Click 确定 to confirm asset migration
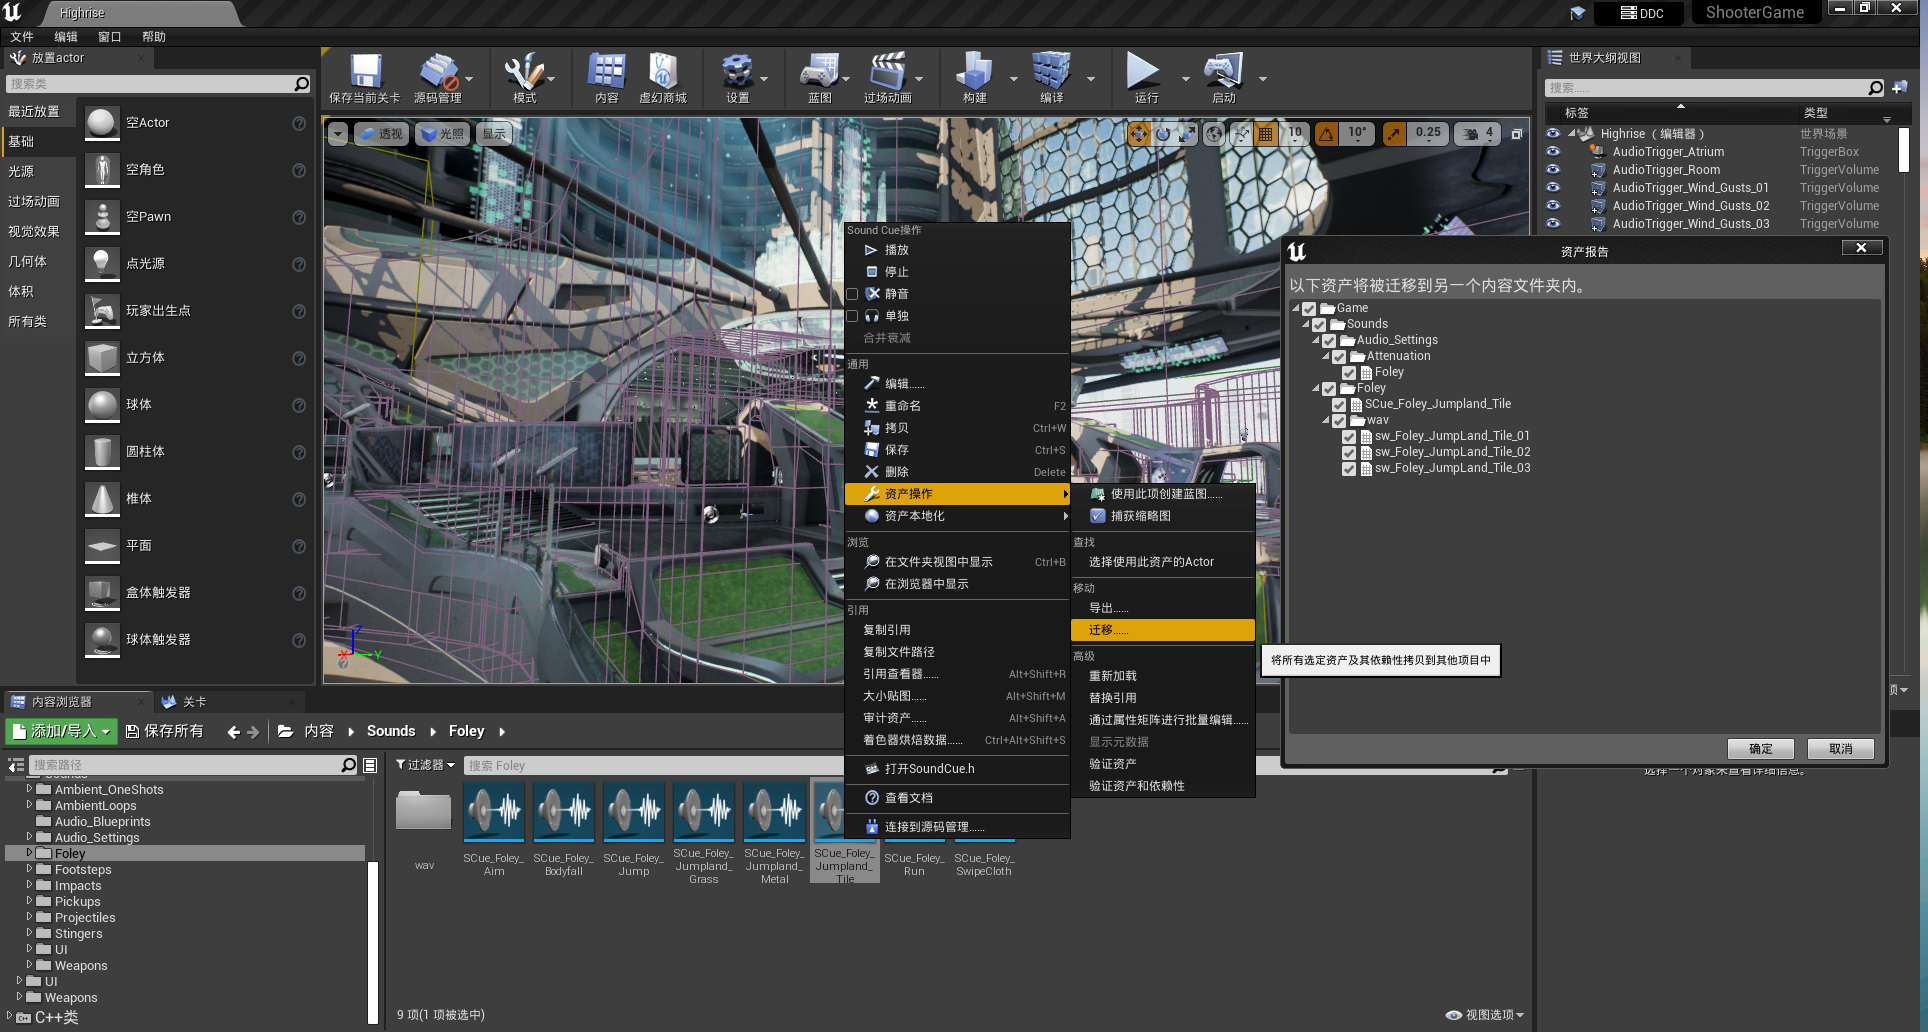 pos(1760,749)
